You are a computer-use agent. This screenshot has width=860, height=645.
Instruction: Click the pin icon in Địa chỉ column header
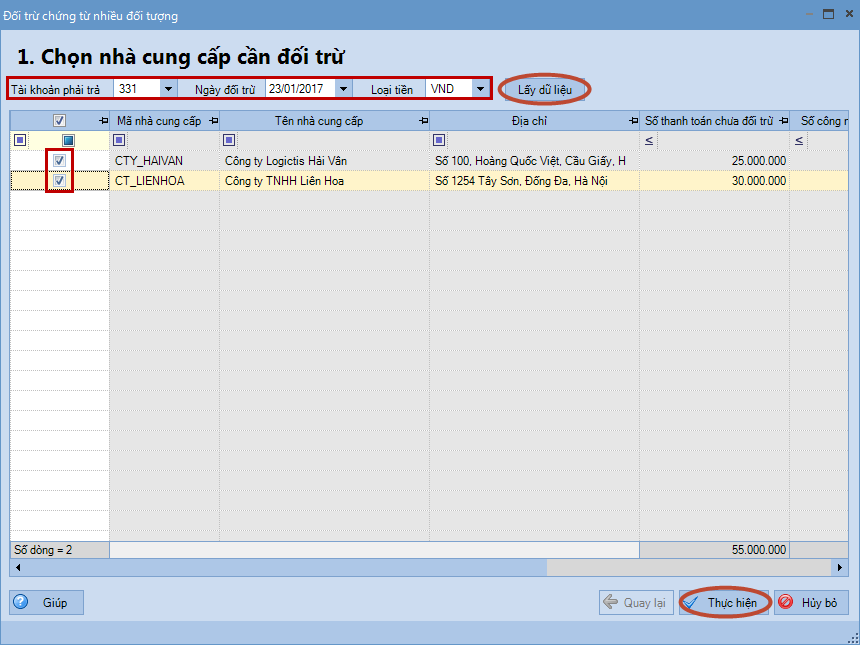tap(633, 121)
